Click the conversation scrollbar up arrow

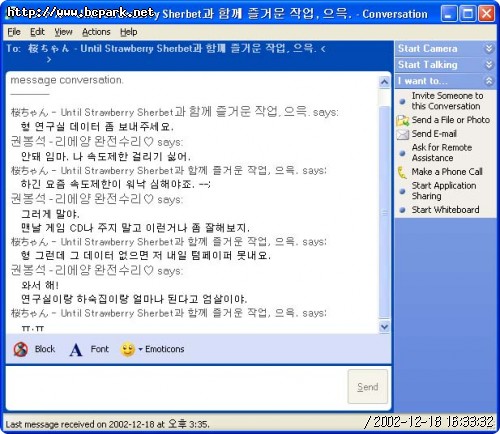(384, 82)
